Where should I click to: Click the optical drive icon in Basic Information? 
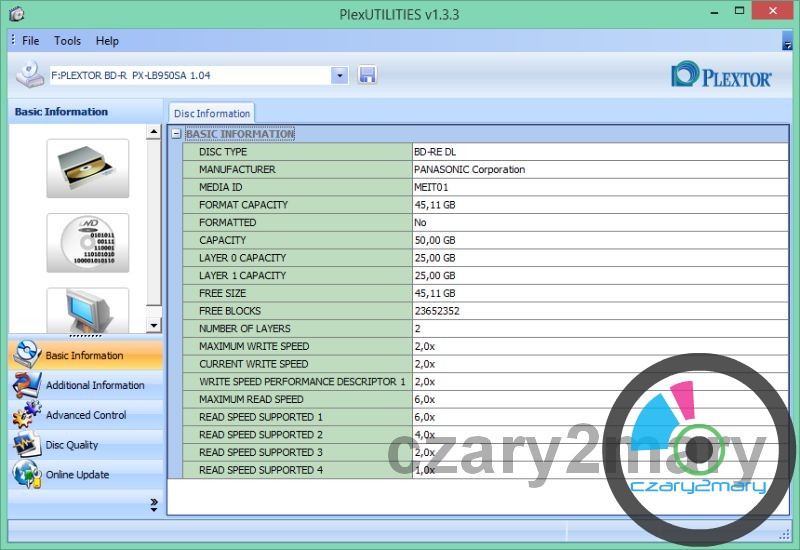tap(87, 168)
